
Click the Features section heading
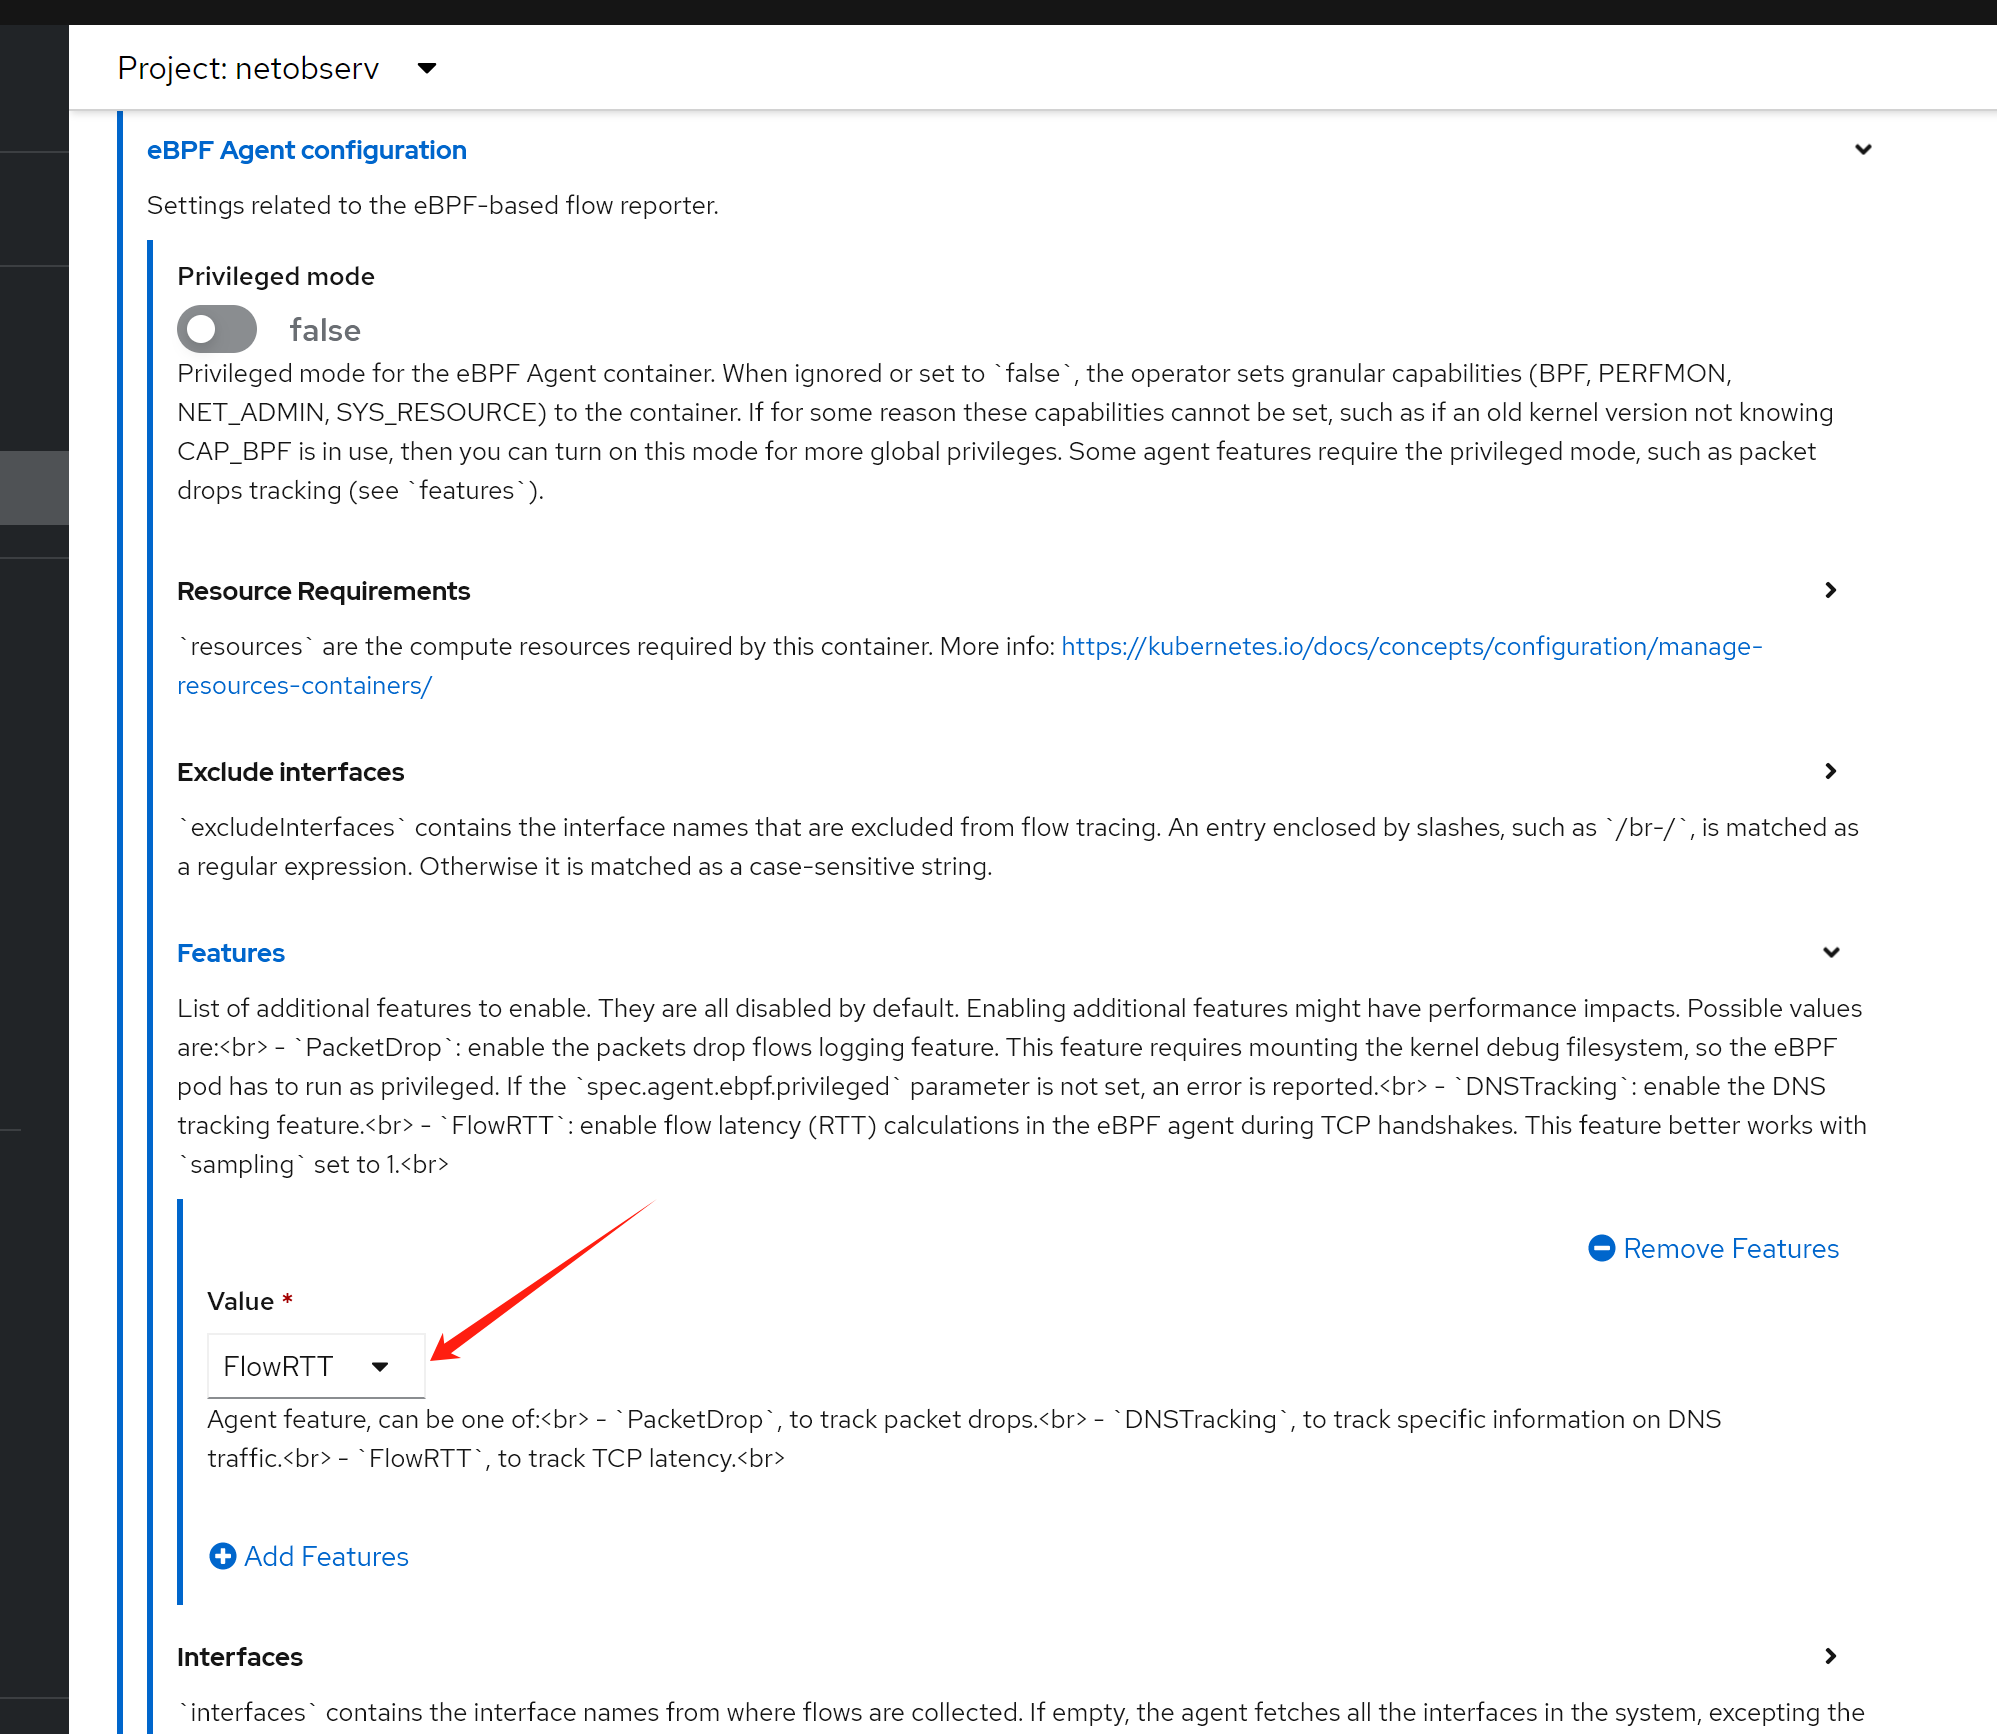tap(231, 953)
